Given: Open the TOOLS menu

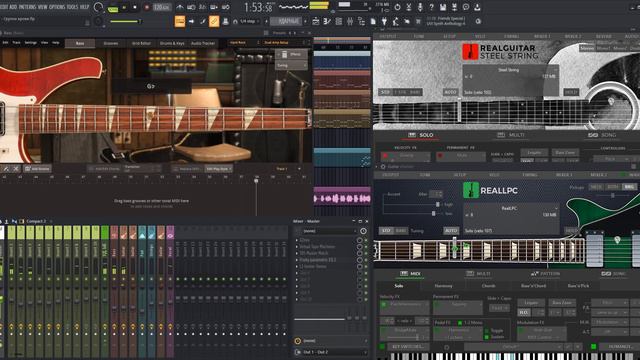Looking at the screenshot, I should coord(72,7).
